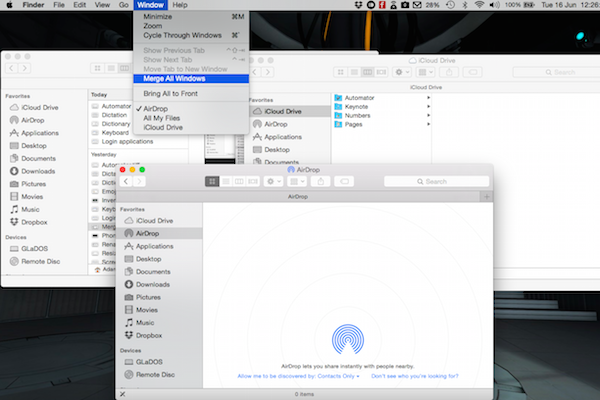This screenshot has height=400, width=600.
Task: Select Merge All Windows menu item
Action: 191,78
